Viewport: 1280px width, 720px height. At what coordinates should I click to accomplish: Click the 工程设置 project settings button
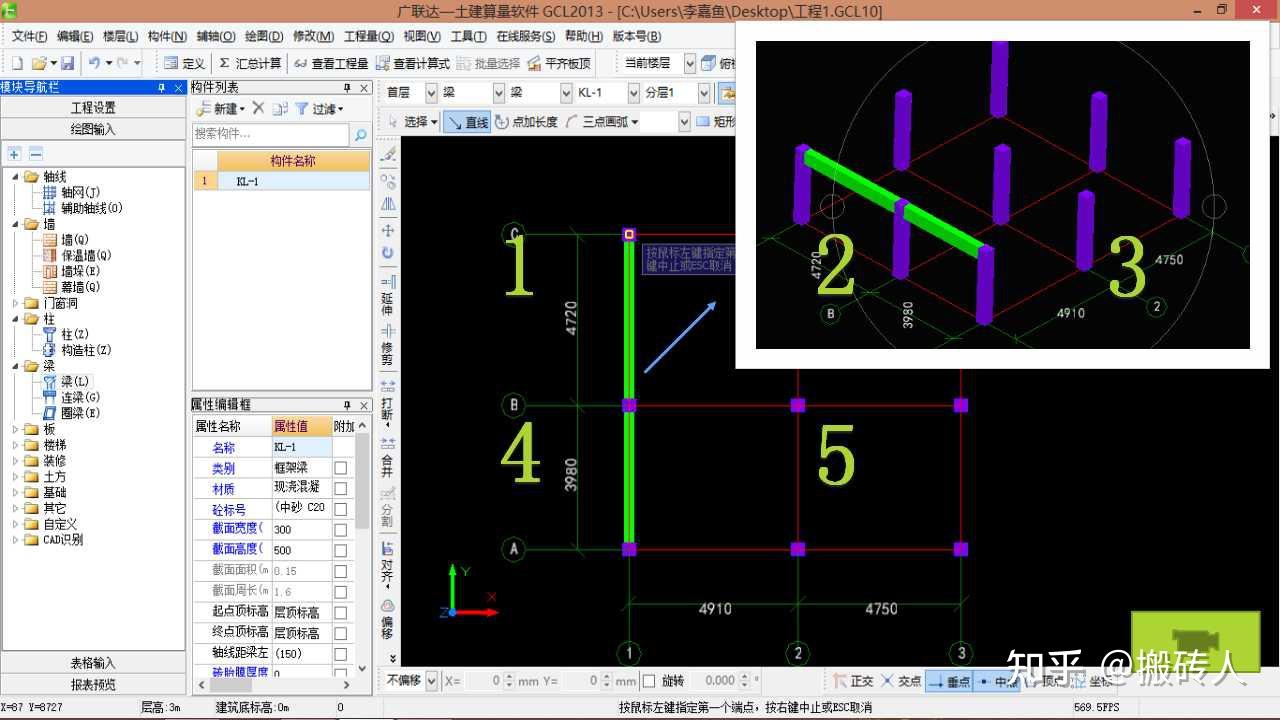click(93, 107)
